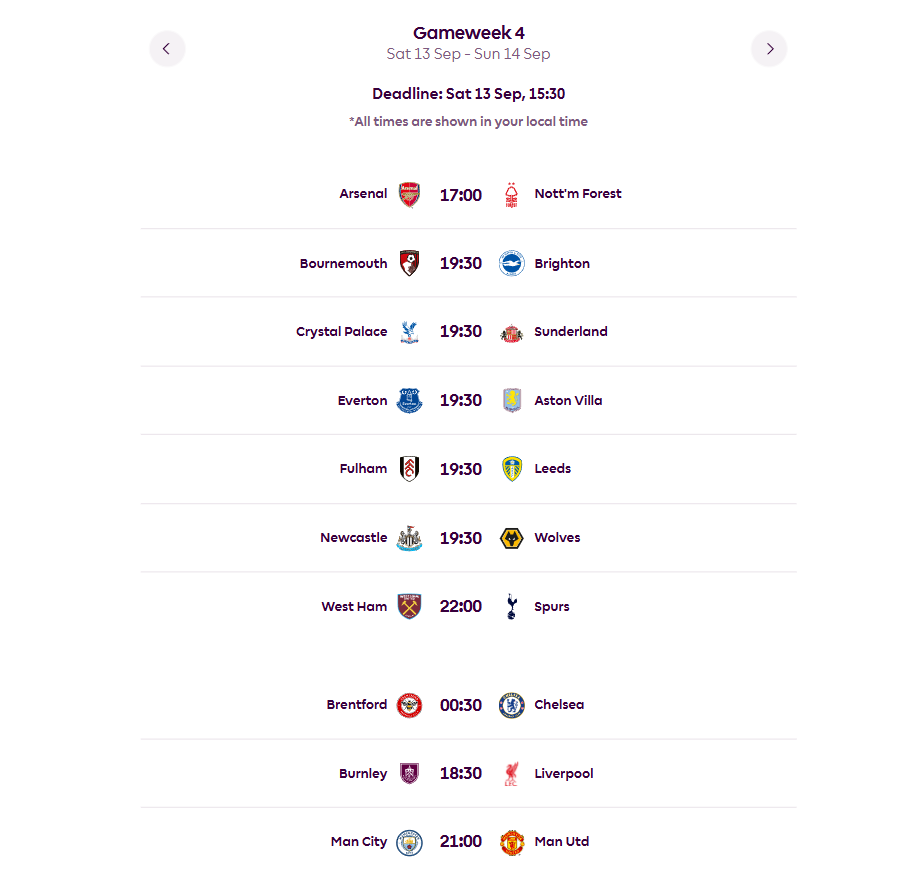Image resolution: width=901 pixels, height=886 pixels.
Task: Click the Nott'm Forest club crest
Action: tap(512, 194)
